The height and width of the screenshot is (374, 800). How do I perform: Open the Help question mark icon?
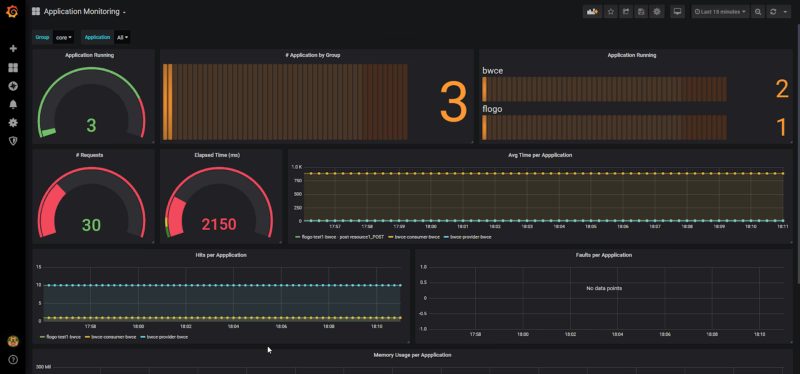click(x=13, y=360)
